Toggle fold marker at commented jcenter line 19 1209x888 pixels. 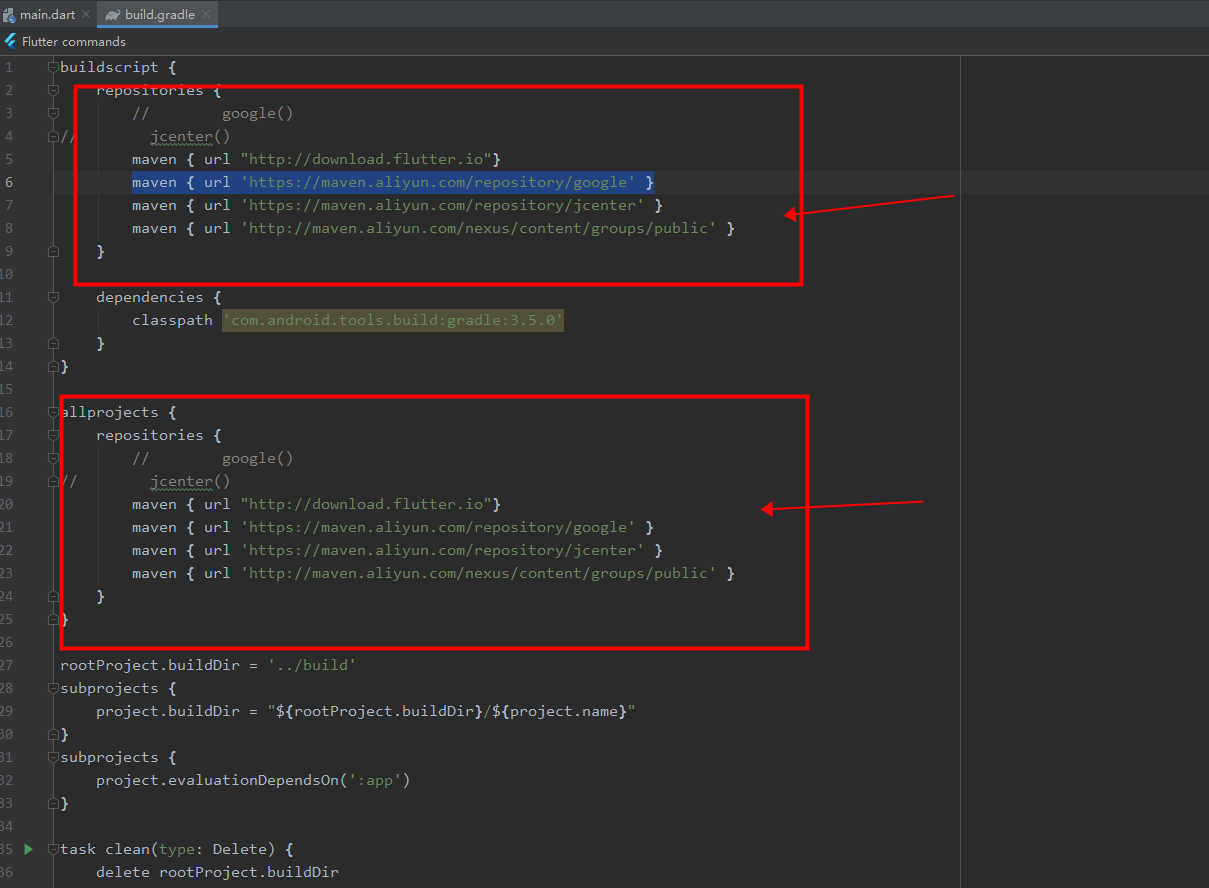(53, 481)
